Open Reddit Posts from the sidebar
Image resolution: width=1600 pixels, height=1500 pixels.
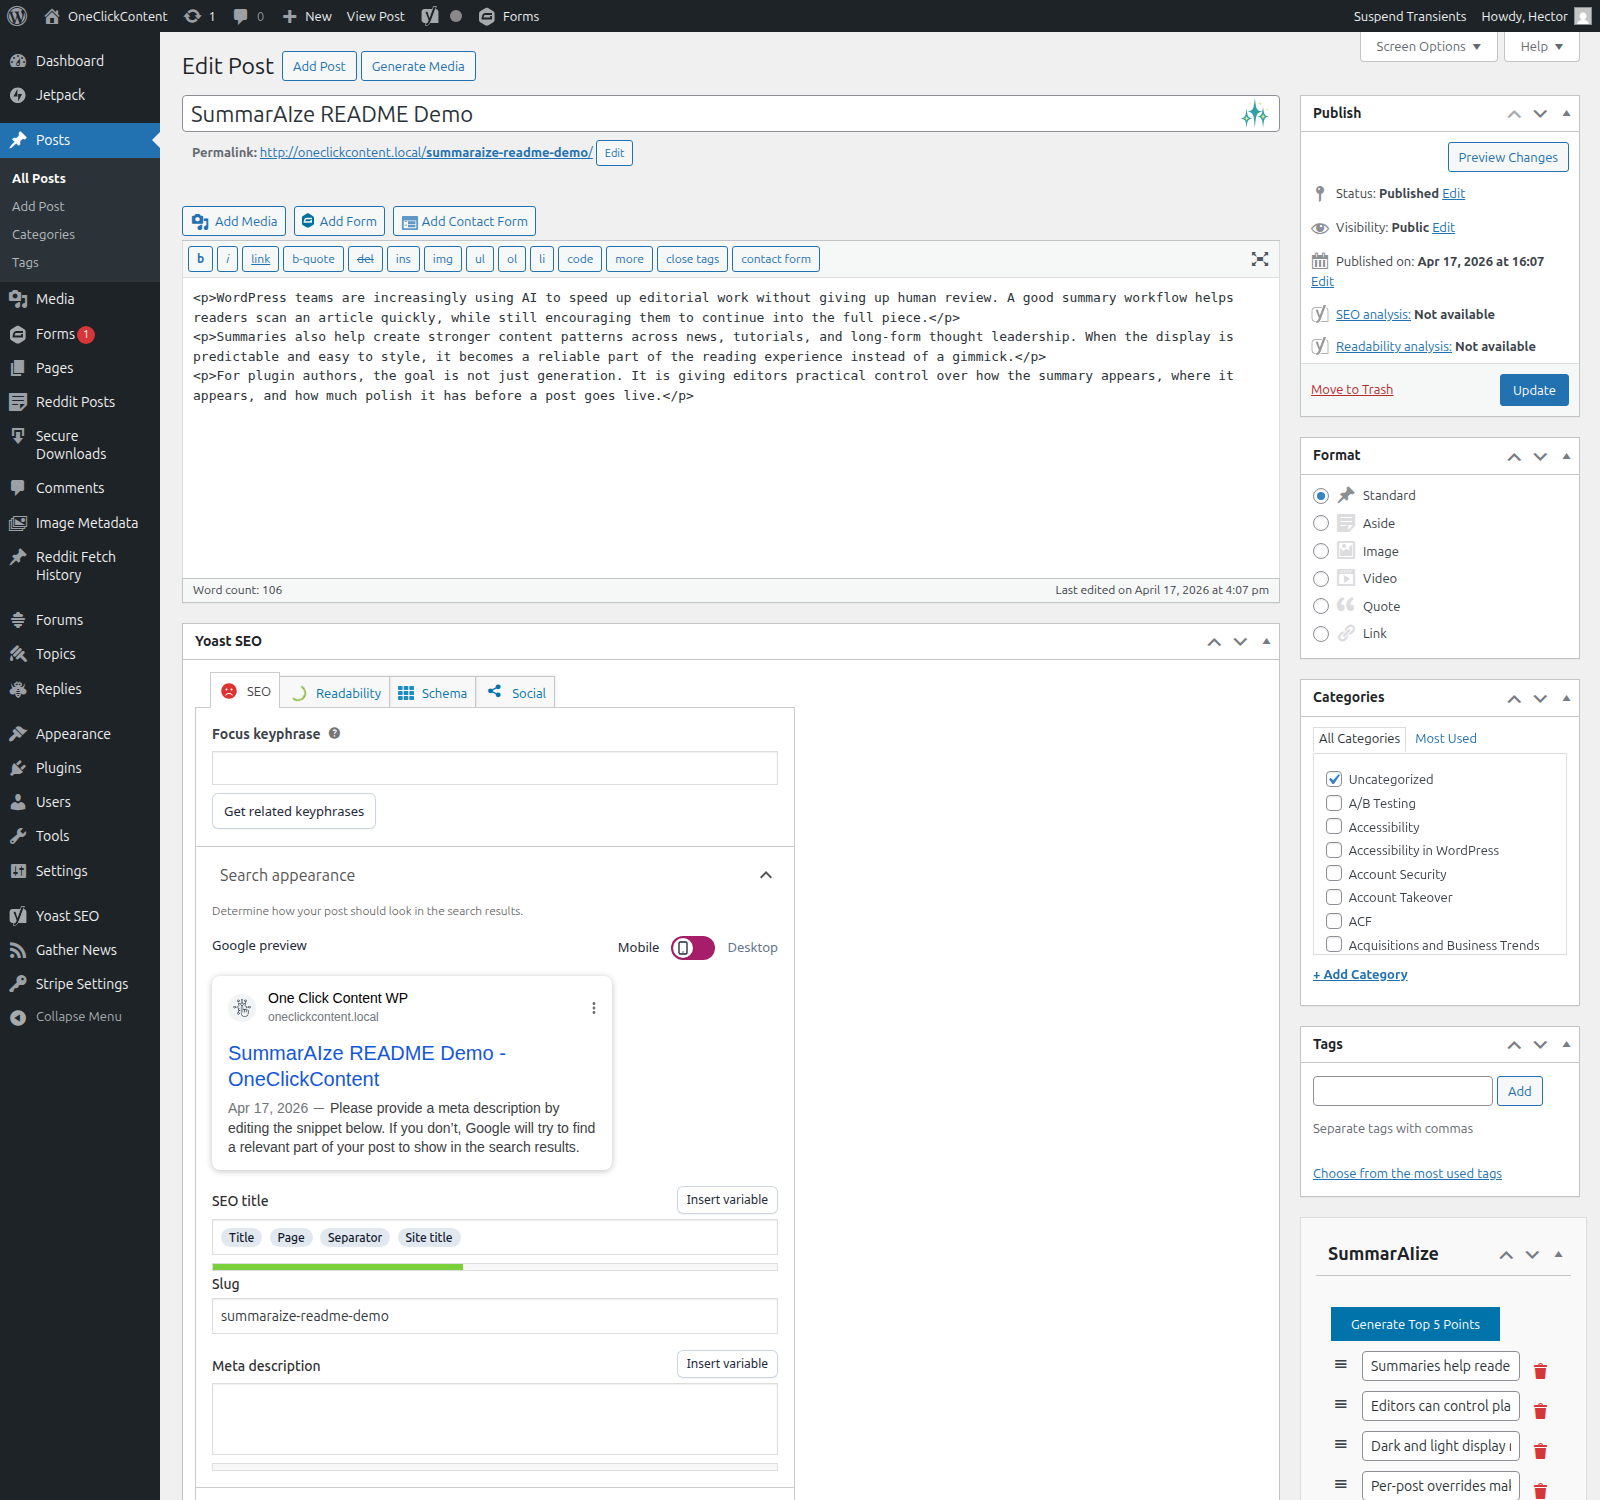click(x=74, y=401)
